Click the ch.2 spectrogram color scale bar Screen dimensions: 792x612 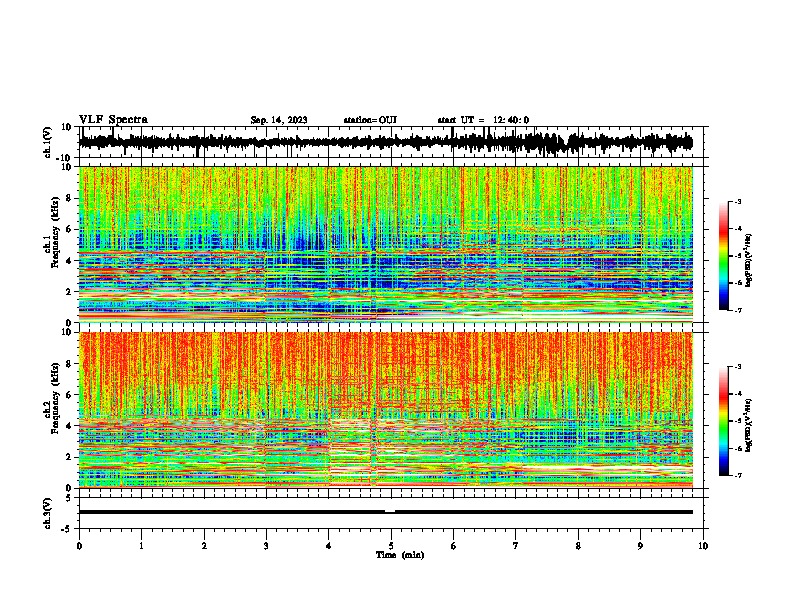(x=724, y=421)
